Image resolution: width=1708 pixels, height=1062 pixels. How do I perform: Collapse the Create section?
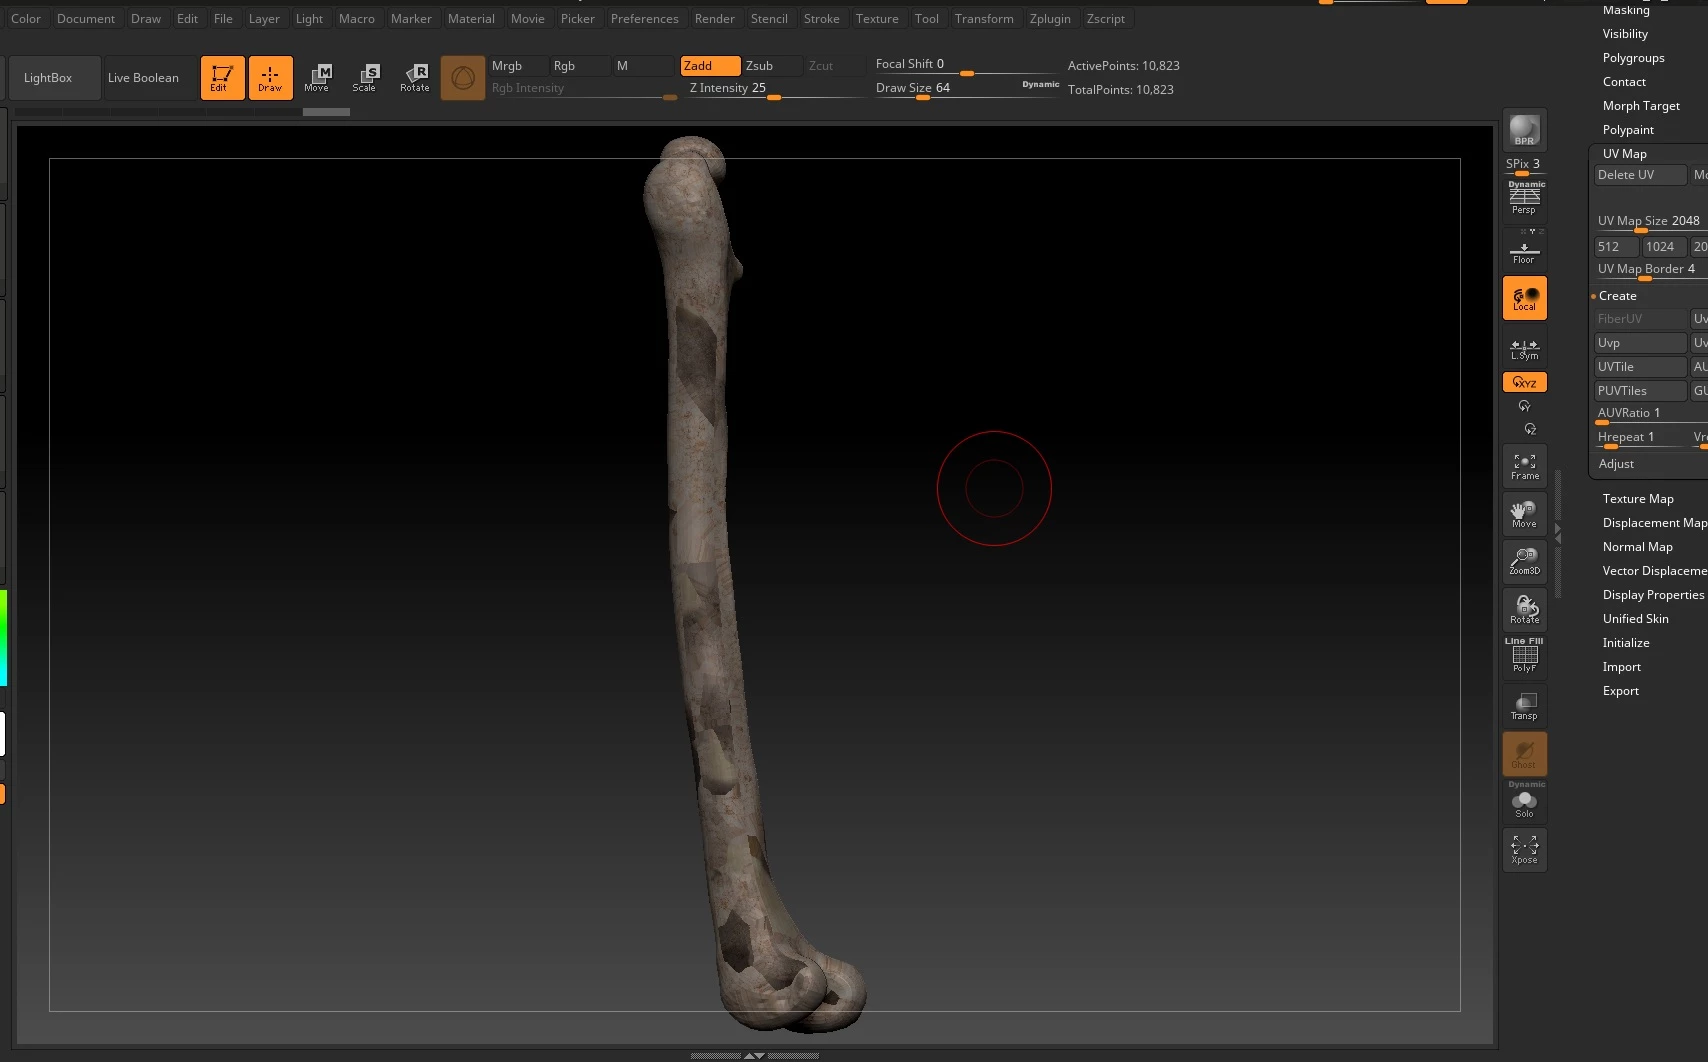point(1617,296)
